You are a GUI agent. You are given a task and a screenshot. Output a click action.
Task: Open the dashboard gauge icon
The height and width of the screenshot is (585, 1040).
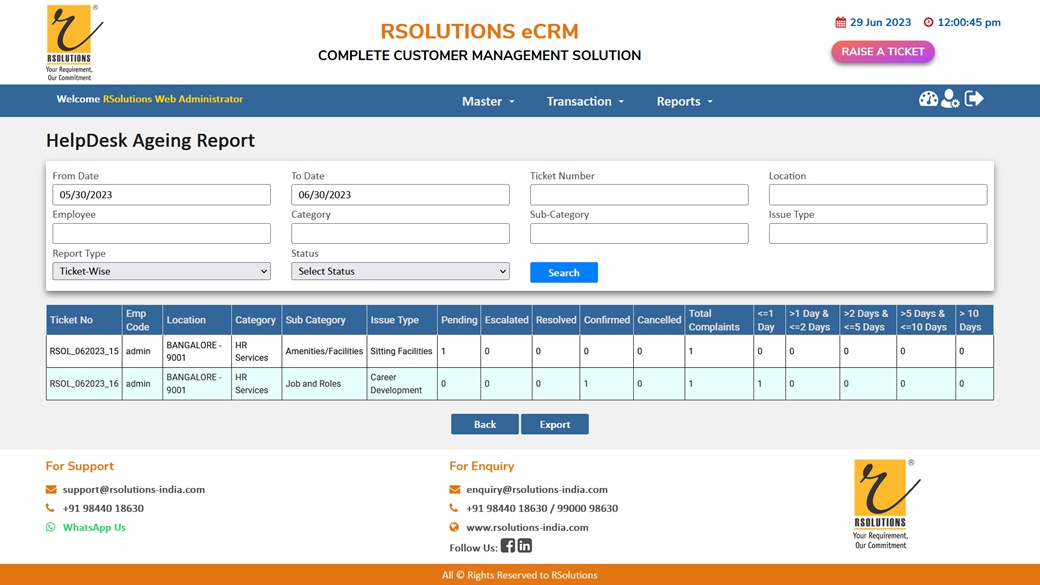928,99
